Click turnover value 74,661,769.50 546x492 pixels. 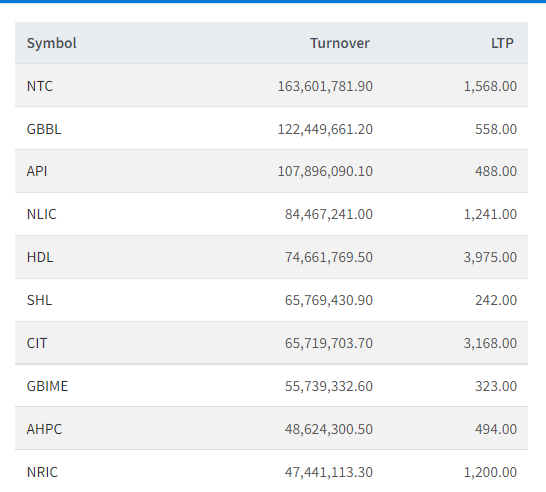pos(329,257)
